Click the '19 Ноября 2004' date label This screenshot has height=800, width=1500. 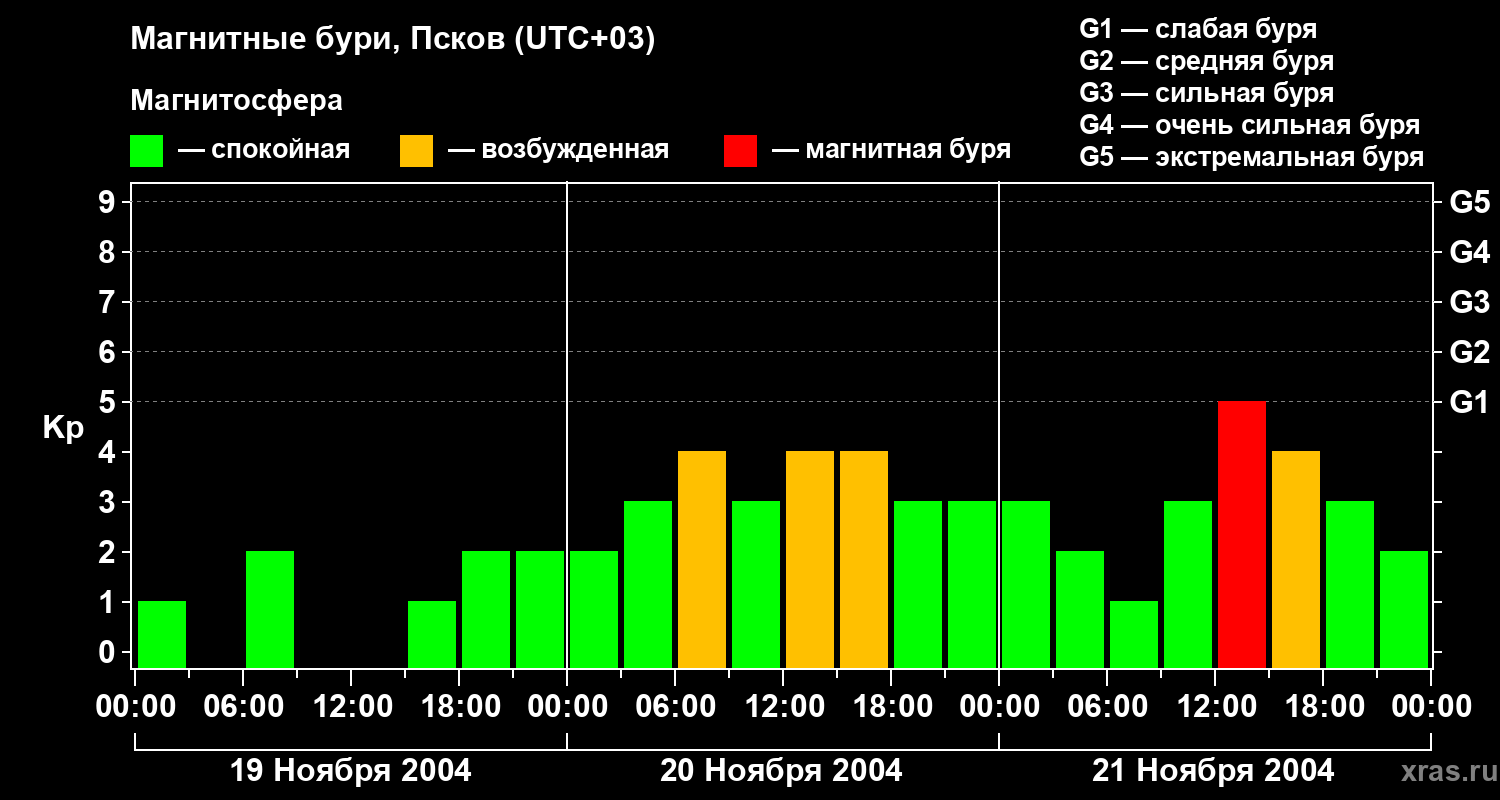pyautogui.click(x=350, y=771)
